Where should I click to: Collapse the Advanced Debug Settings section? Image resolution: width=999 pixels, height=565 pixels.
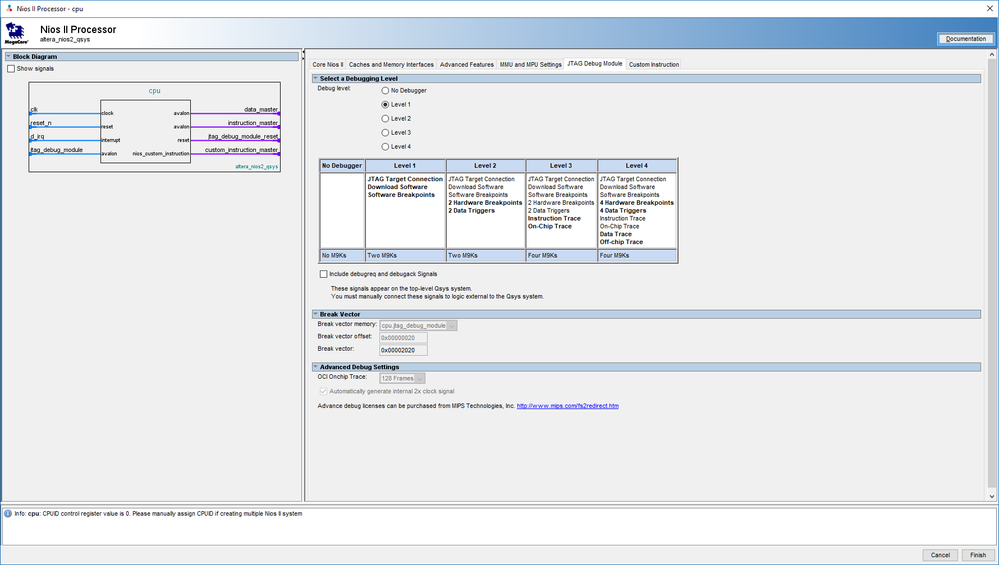315,367
